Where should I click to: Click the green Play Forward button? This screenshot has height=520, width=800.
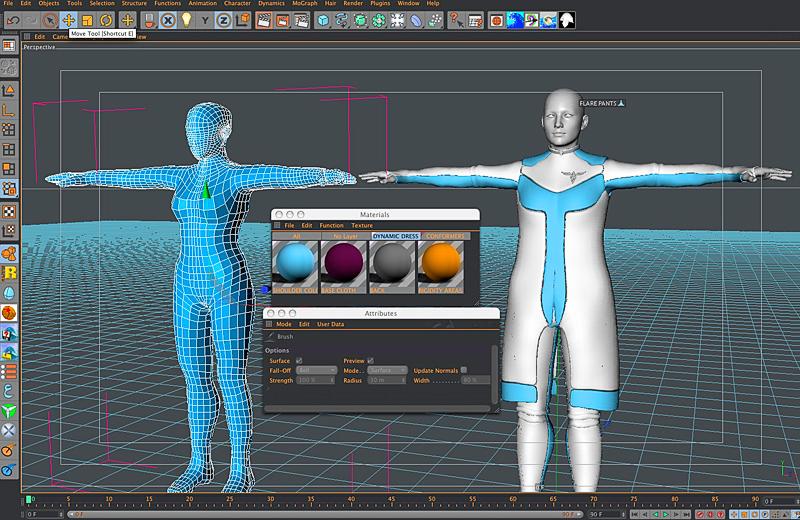(665, 514)
